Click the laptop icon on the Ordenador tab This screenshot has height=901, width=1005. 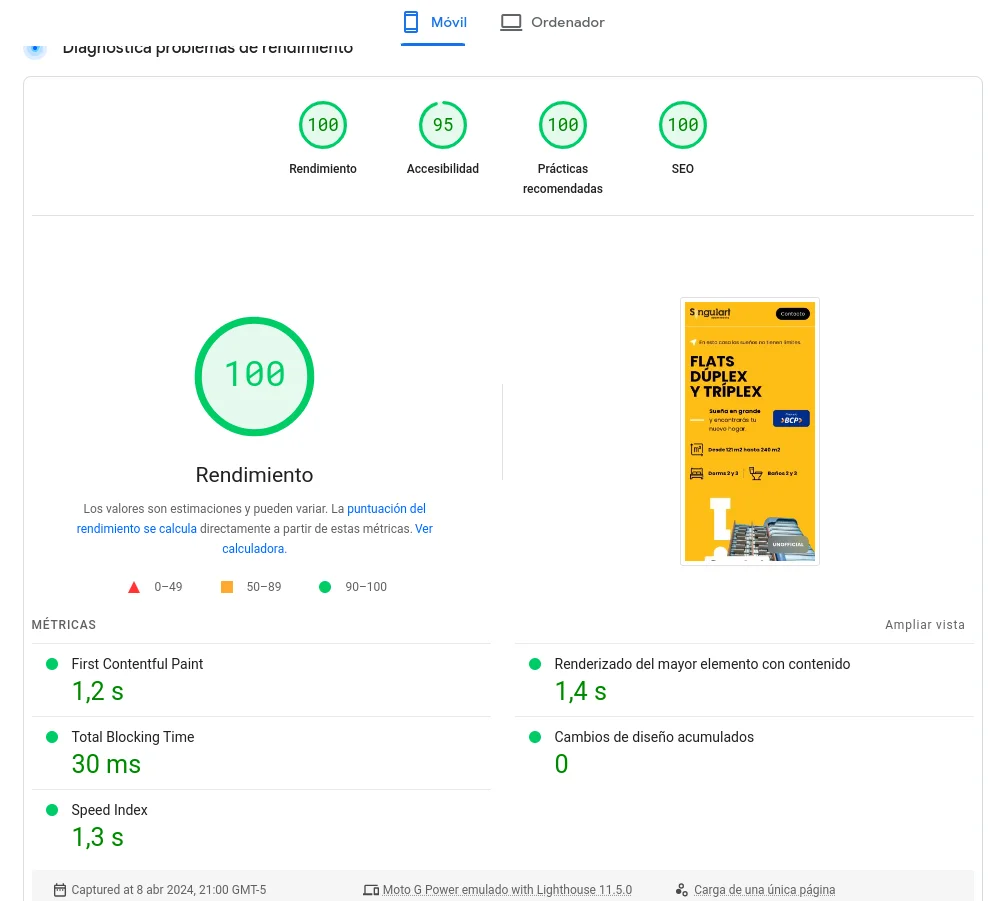coord(511,21)
